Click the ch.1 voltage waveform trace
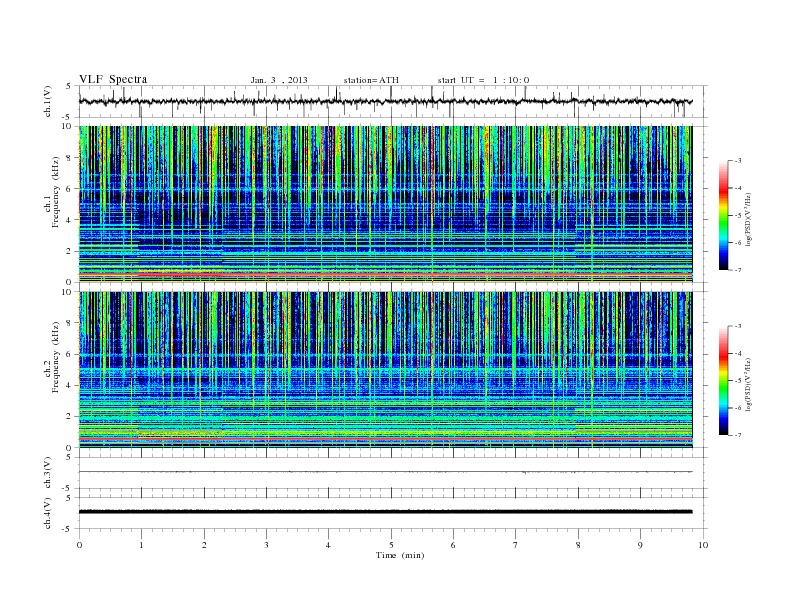792x612 pixels. point(385,101)
